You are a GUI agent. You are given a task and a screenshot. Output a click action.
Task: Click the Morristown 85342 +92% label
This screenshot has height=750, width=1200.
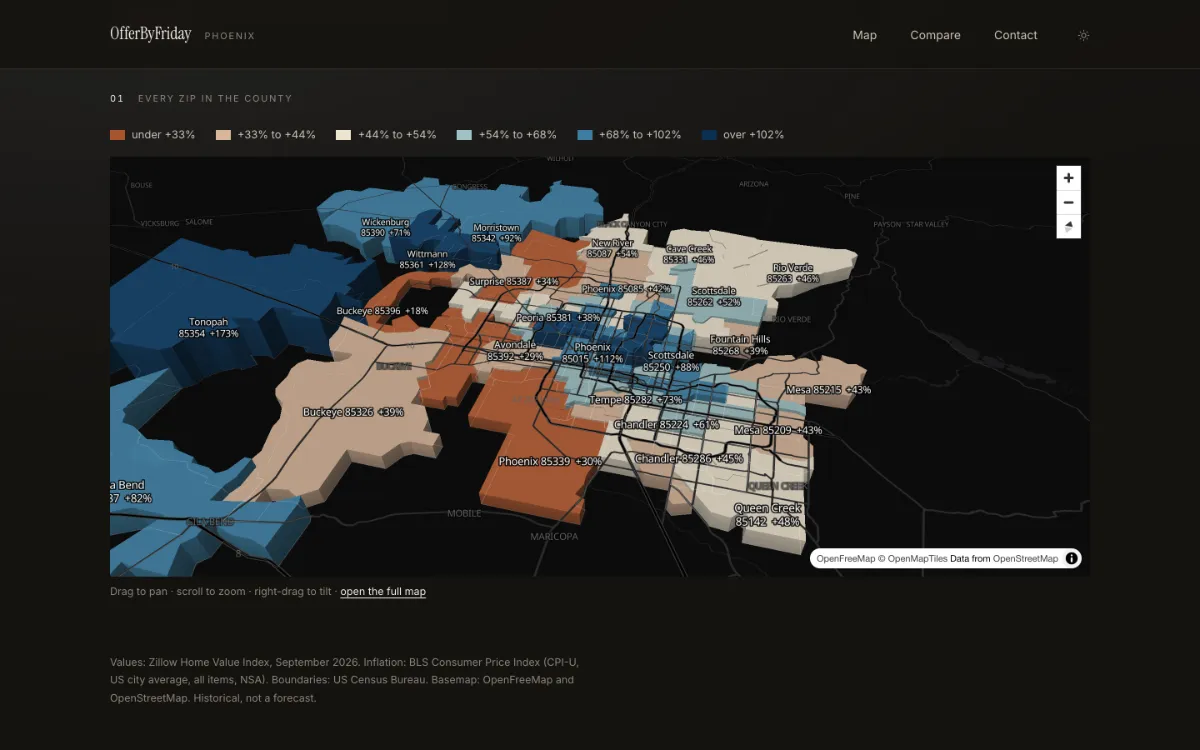pos(496,233)
